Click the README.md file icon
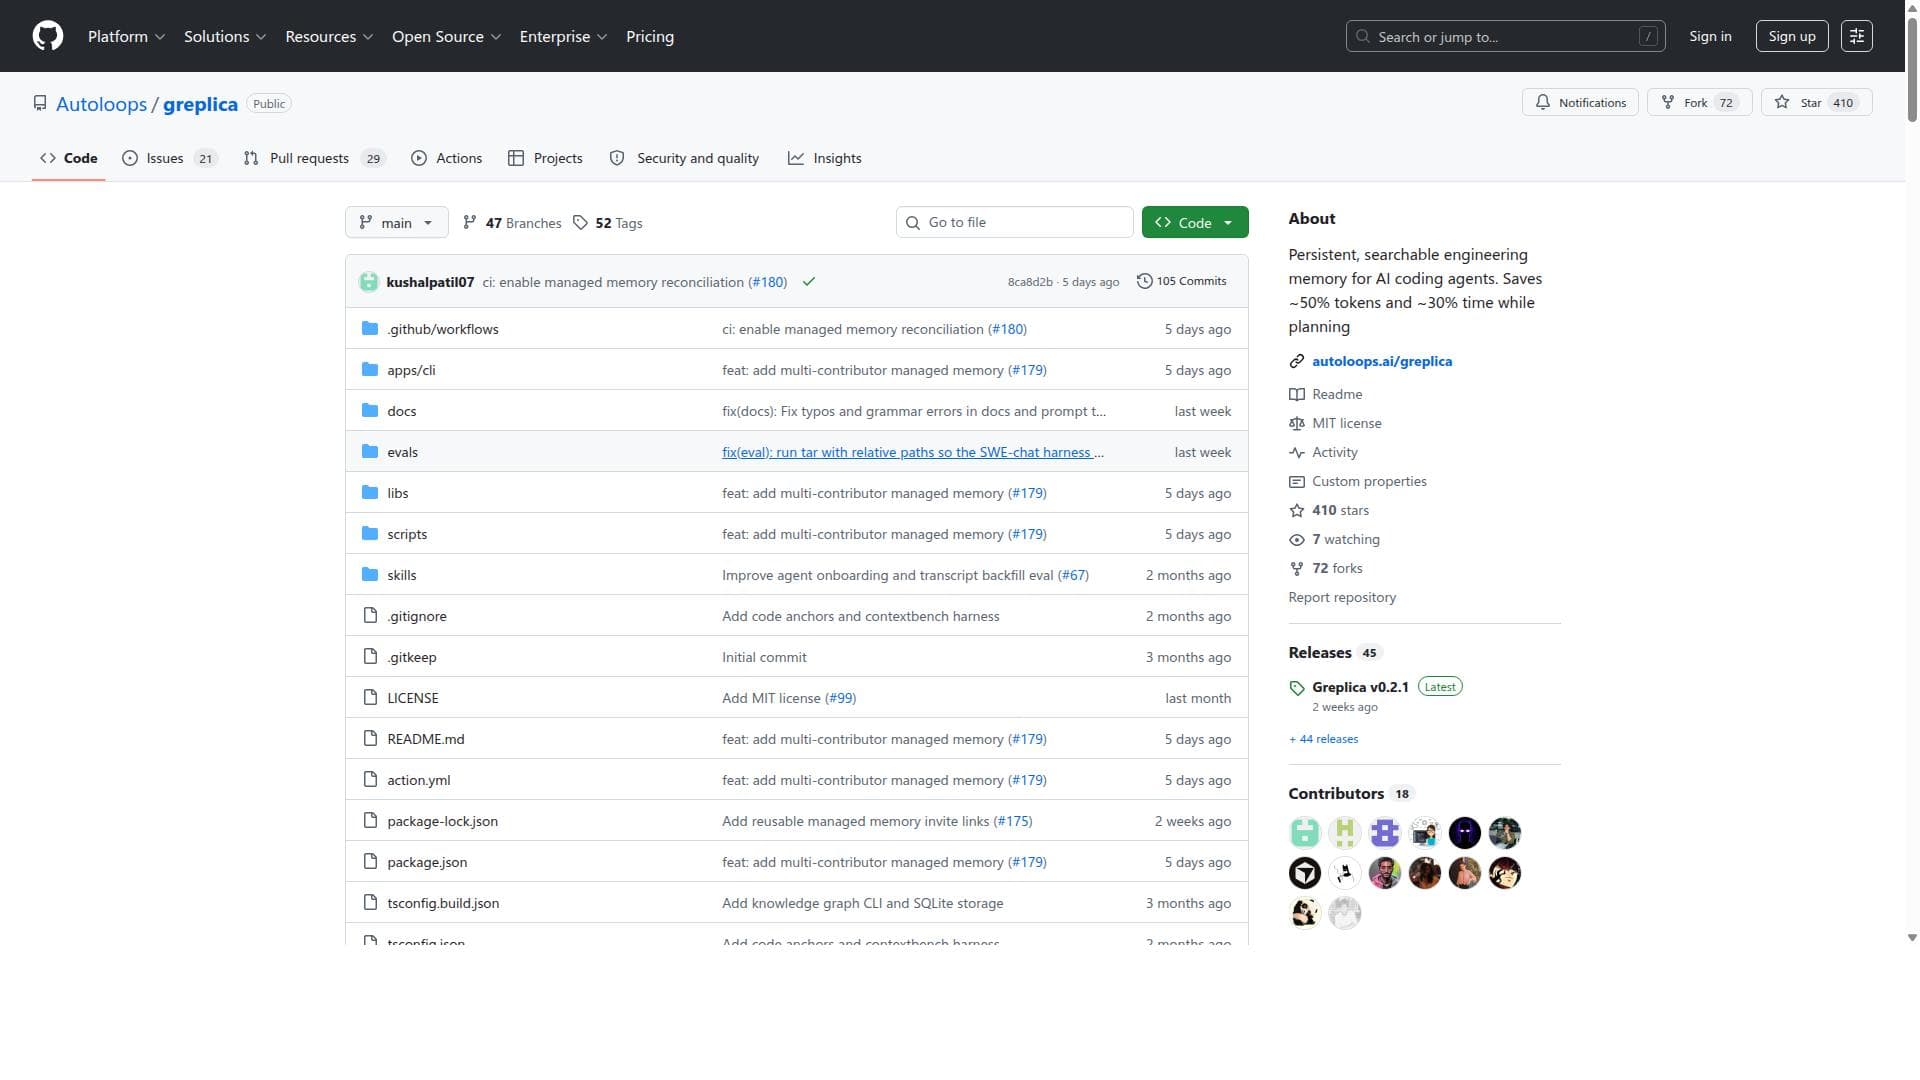The height and width of the screenshot is (1080, 1920). tap(370, 739)
